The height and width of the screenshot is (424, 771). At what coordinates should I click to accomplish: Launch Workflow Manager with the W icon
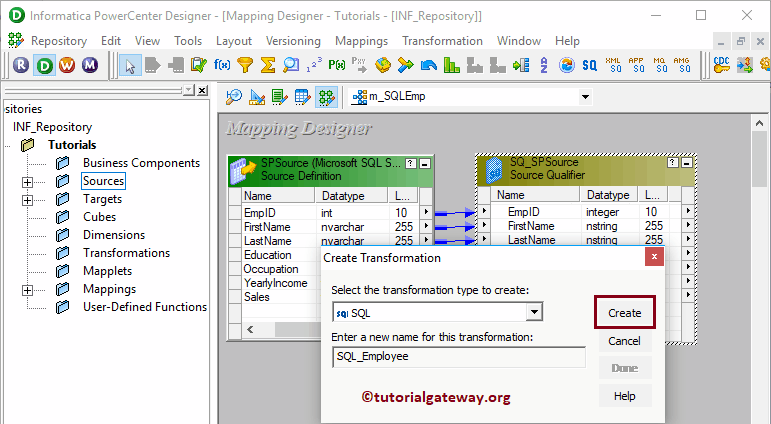coord(67,65)
